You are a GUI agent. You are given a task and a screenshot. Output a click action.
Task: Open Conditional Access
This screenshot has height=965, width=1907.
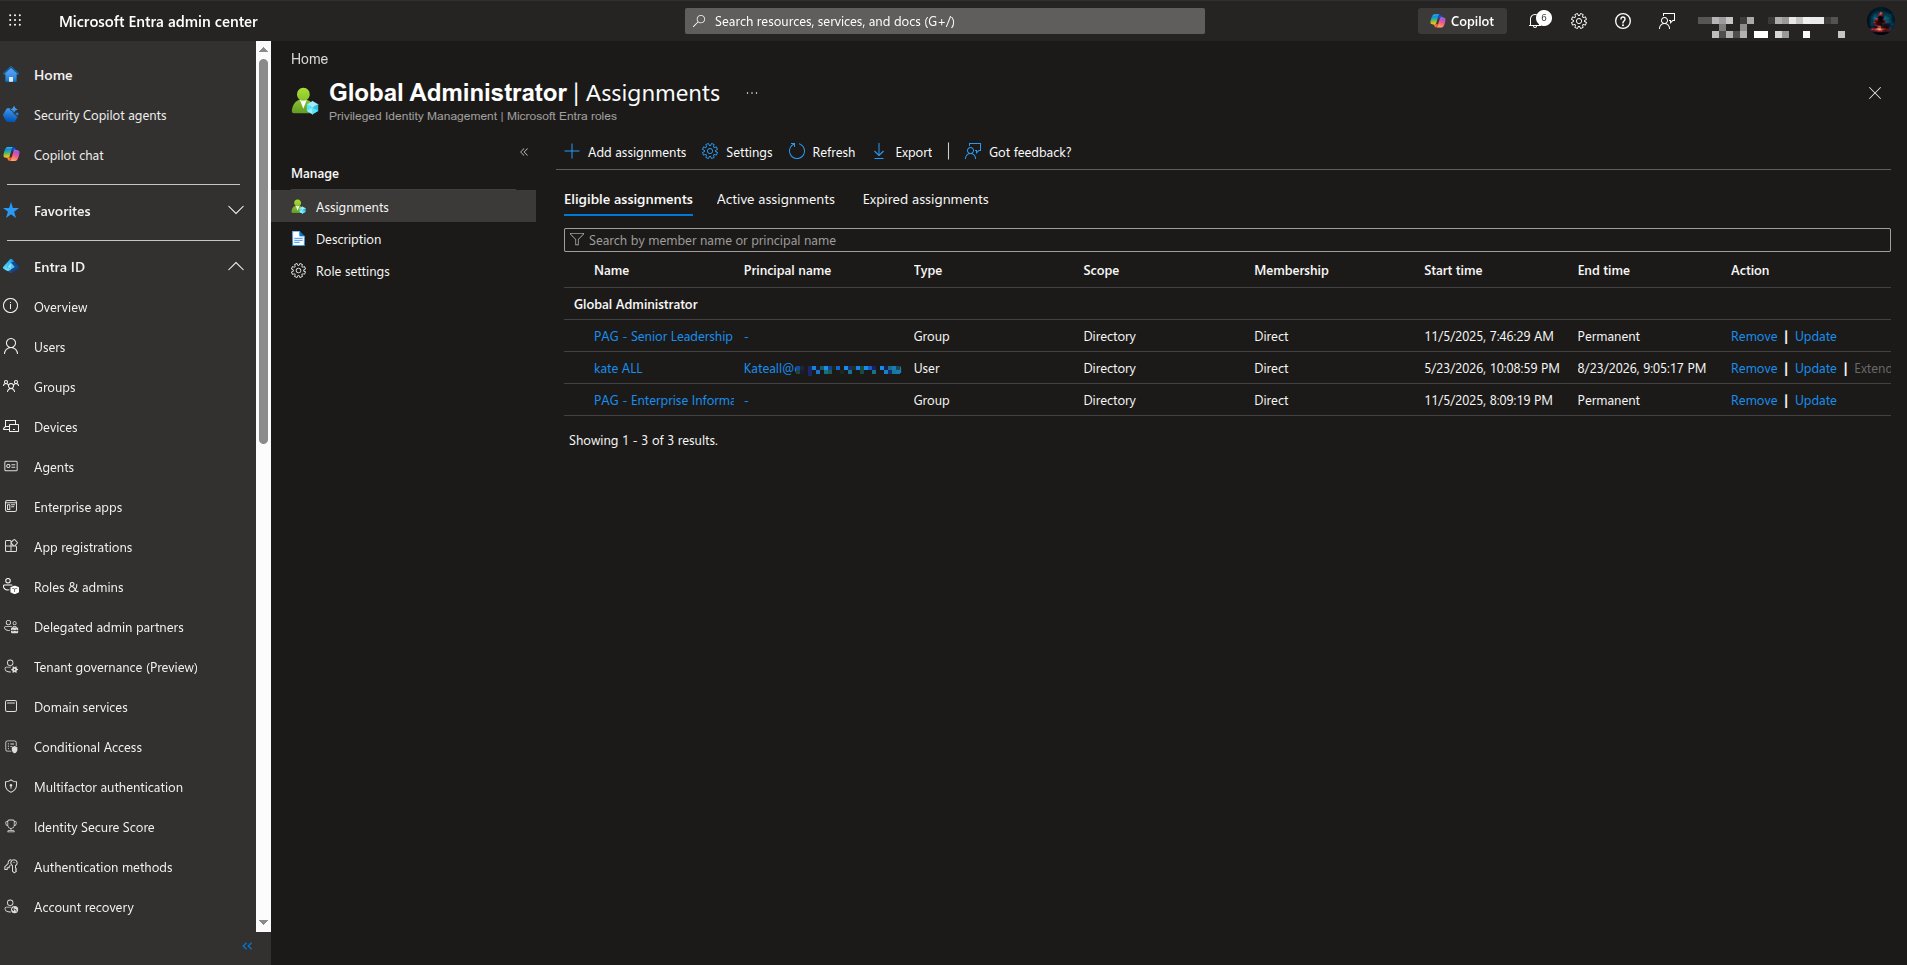(x=87, y=747)
